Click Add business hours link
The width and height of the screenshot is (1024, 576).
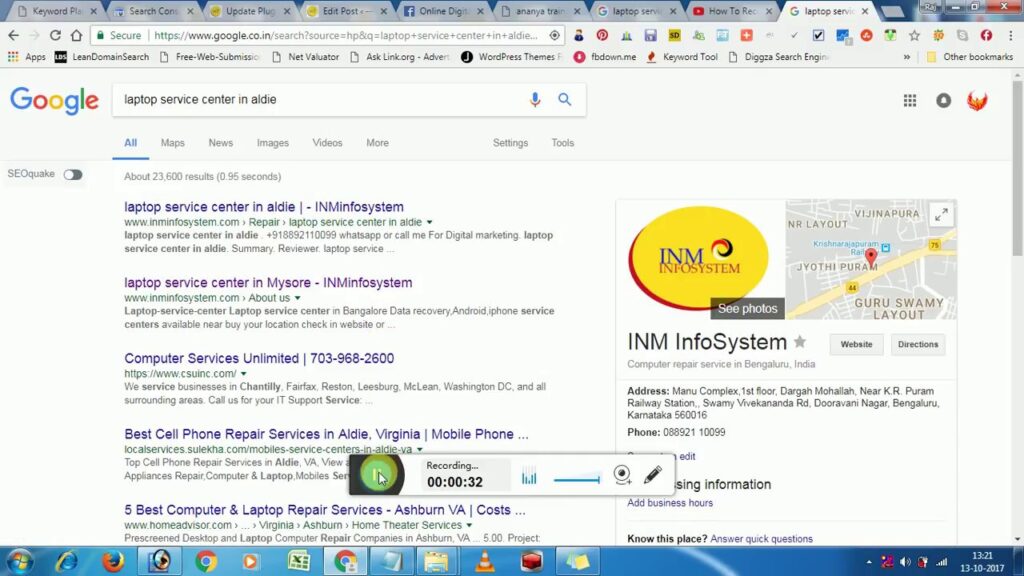point(669,503)
